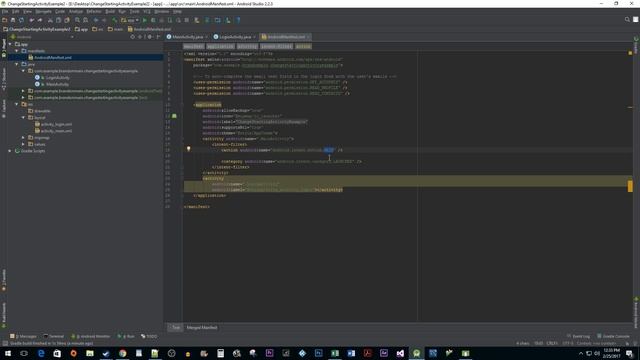Click the Make Project build icon
This screenshot has height=360, width=640.
(x=115, y=20)
